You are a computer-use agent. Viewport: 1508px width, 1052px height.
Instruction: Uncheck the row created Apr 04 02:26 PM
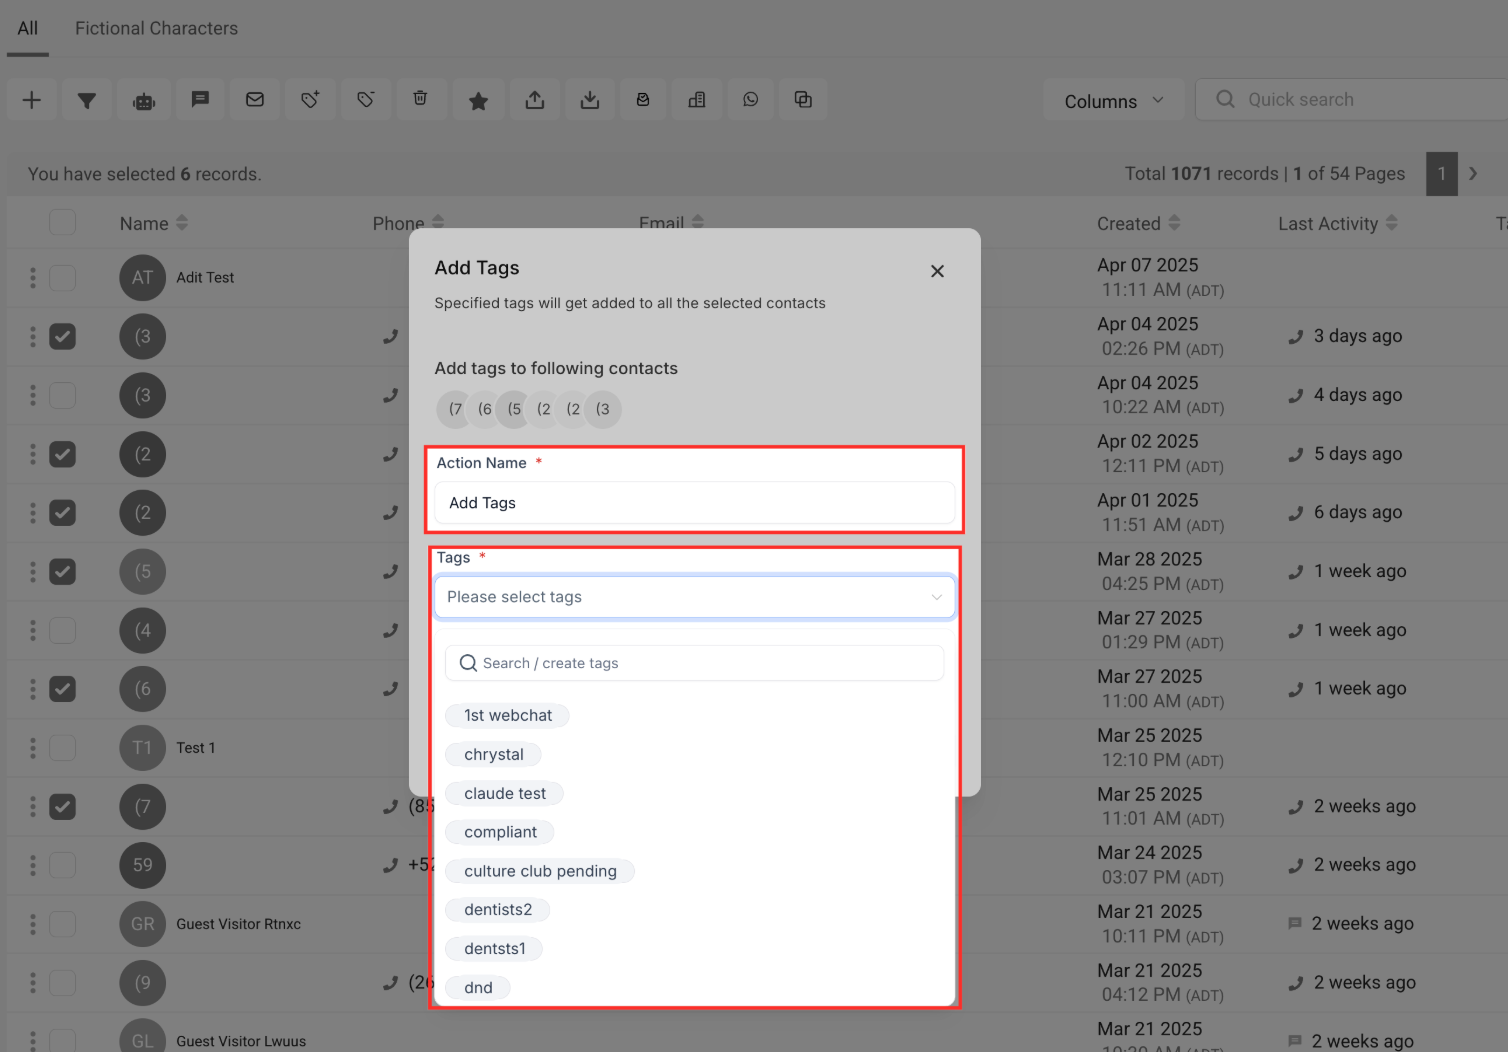click(63, 337)
